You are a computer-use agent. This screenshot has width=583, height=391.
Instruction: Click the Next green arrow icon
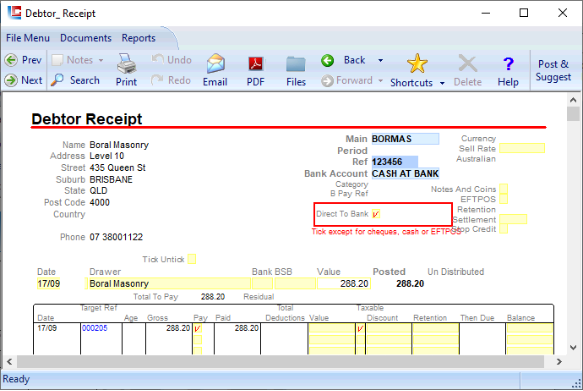pos(11,80)
